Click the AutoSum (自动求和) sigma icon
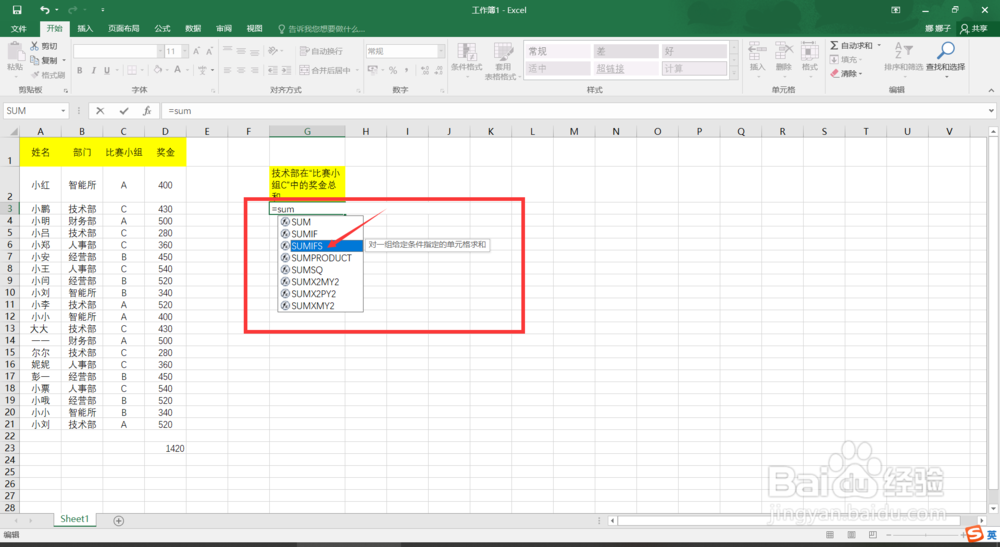Screen dimensions: 1000x547 click(834, 45)
